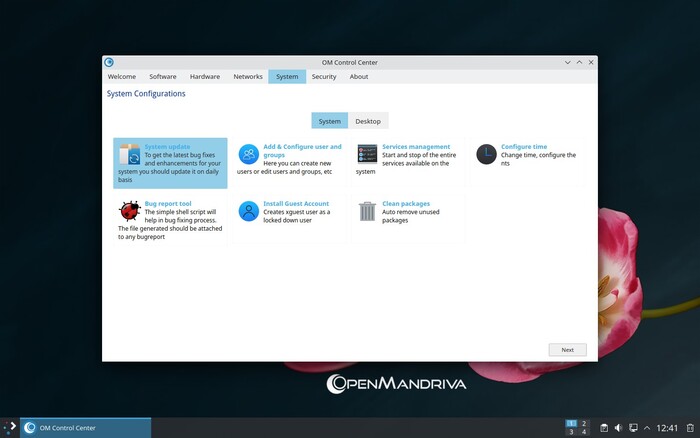Screen dimensions: 700x438
Task: Open 'Services management' title link
Action: tap(416, 146)
